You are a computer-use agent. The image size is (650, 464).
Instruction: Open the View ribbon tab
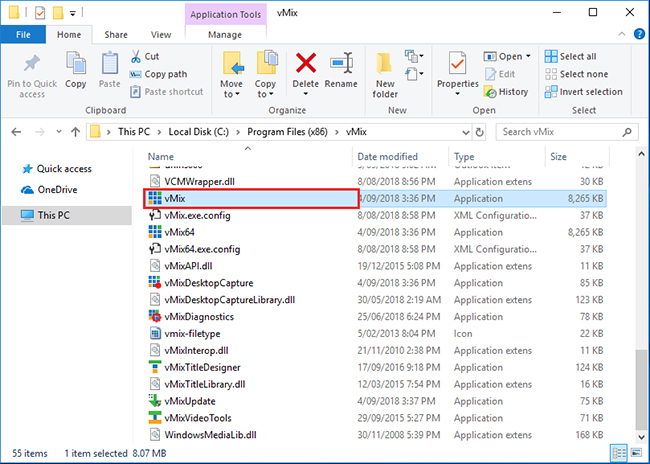coord(160,34)
